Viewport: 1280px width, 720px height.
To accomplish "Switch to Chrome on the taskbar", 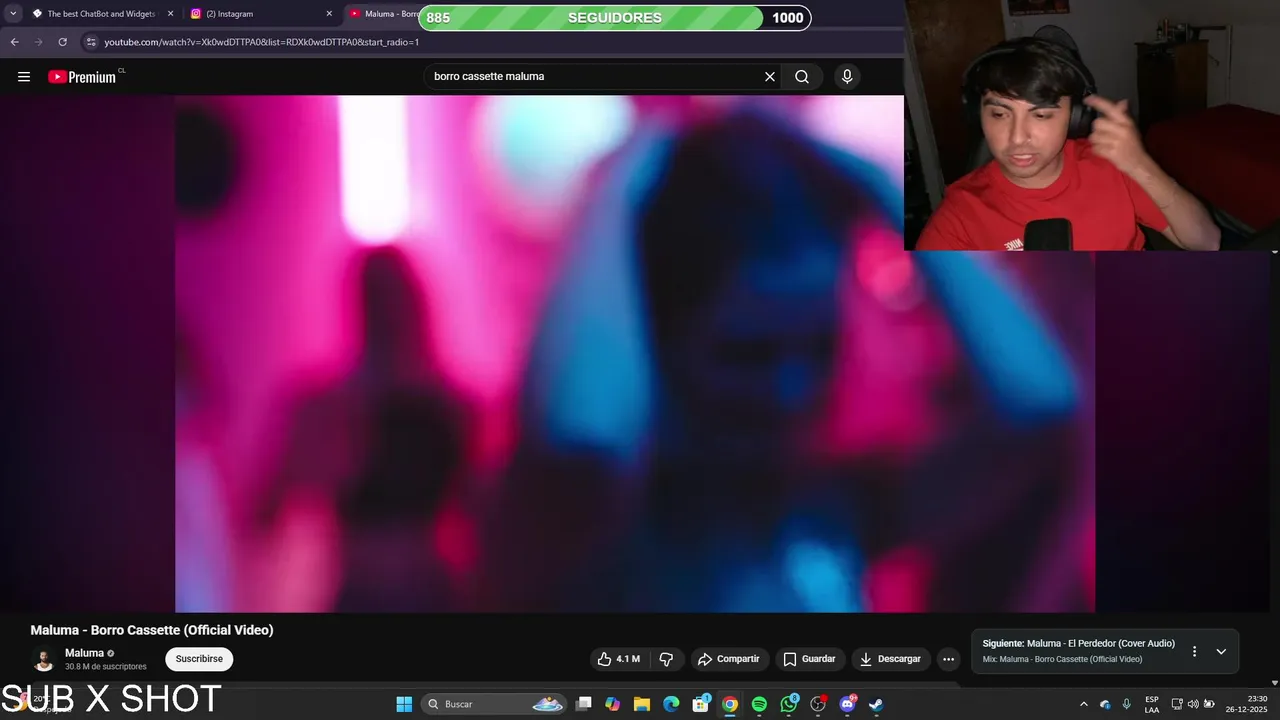I will coord(730,704).
